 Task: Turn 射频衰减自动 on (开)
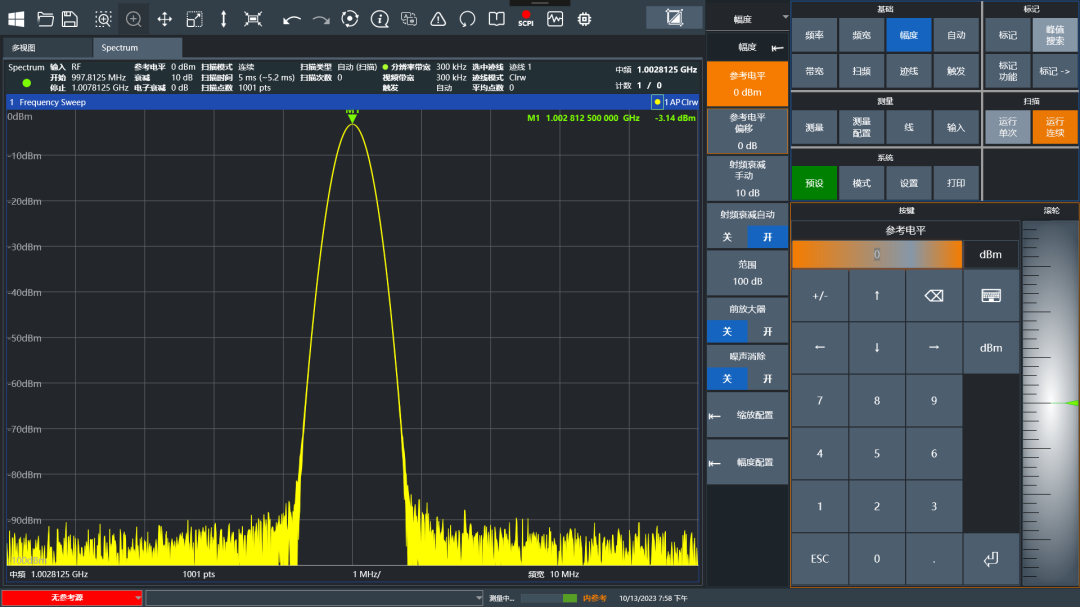[767, 237]
